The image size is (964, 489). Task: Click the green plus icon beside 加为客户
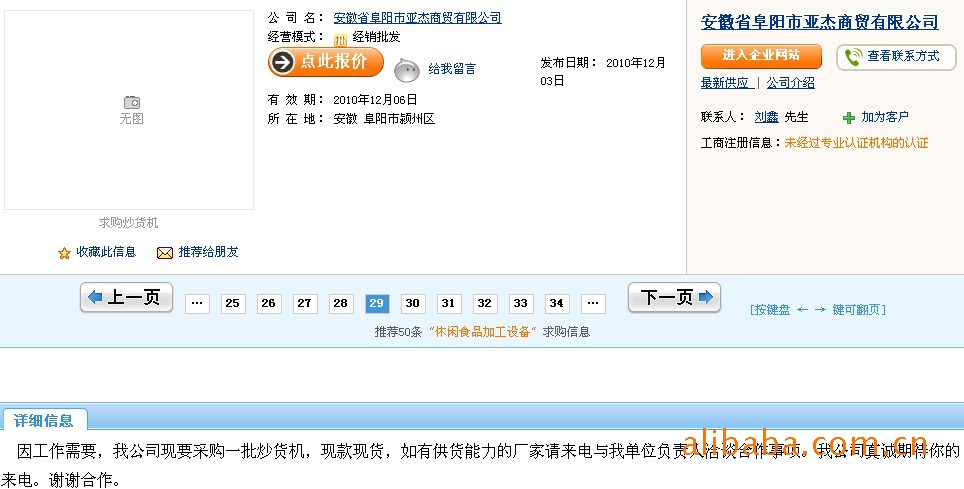[849, 118]
